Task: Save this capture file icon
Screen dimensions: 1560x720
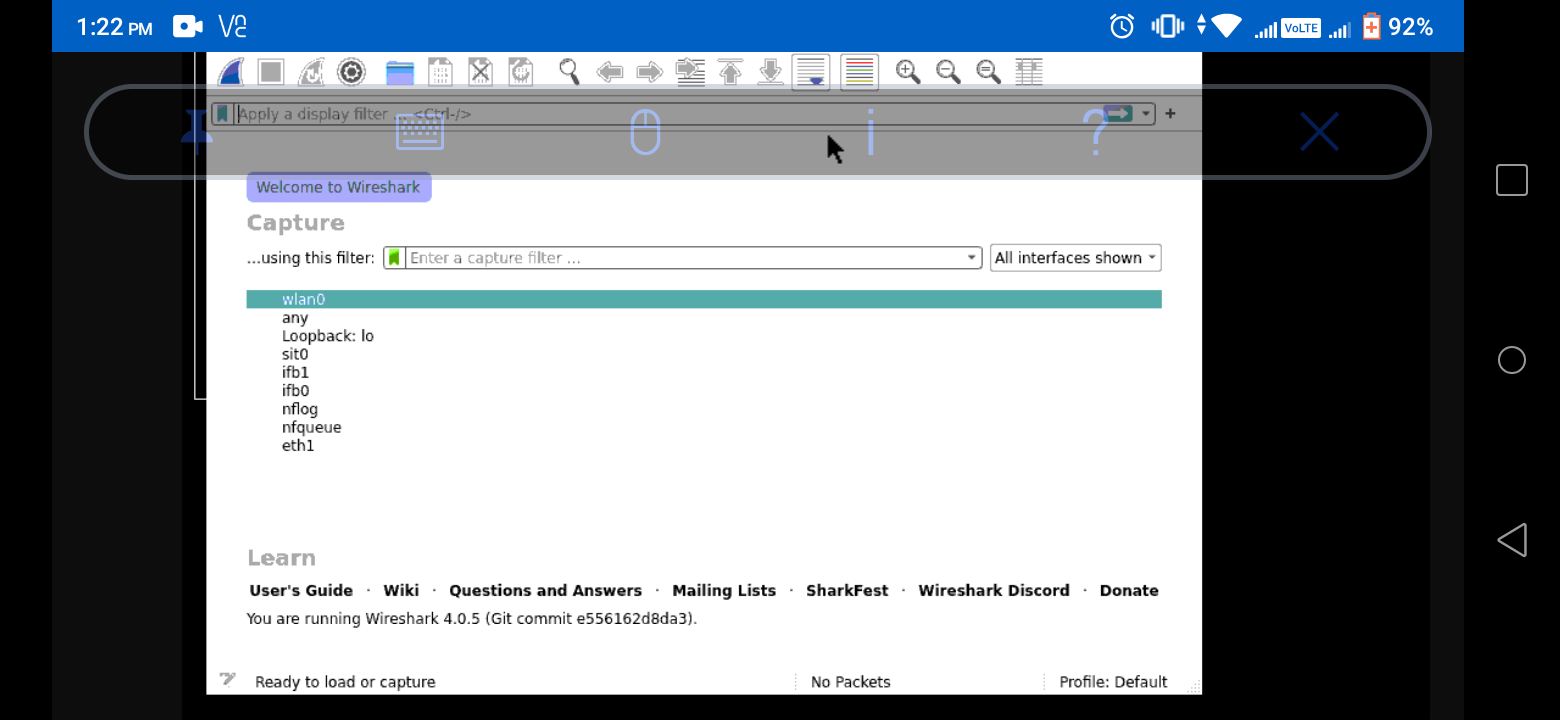Action: pos(440,72)
